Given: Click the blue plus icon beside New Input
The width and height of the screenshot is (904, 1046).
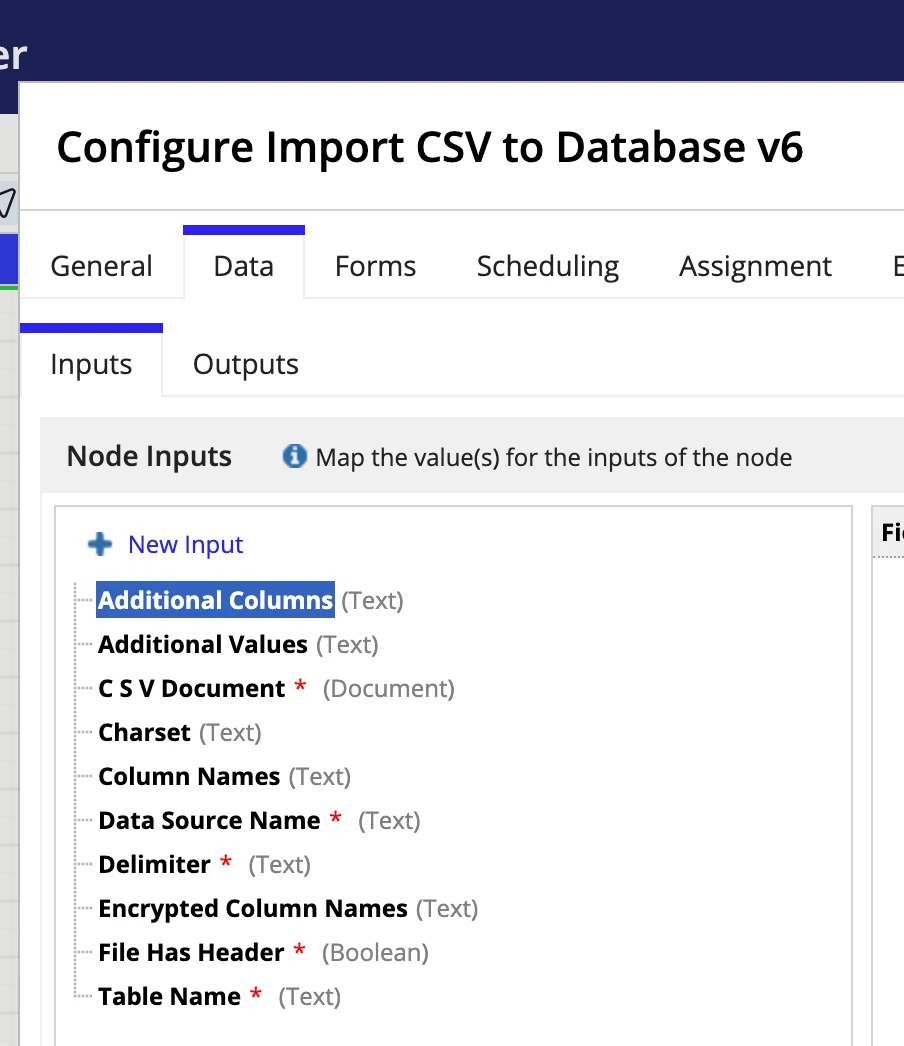Looking at the screenshot, I should click(100, 544).
